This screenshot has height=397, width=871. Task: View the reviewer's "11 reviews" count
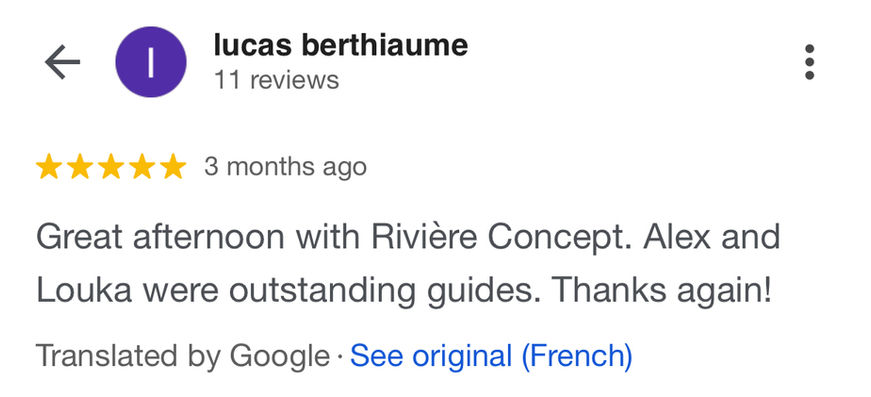(x=276, y=80)
